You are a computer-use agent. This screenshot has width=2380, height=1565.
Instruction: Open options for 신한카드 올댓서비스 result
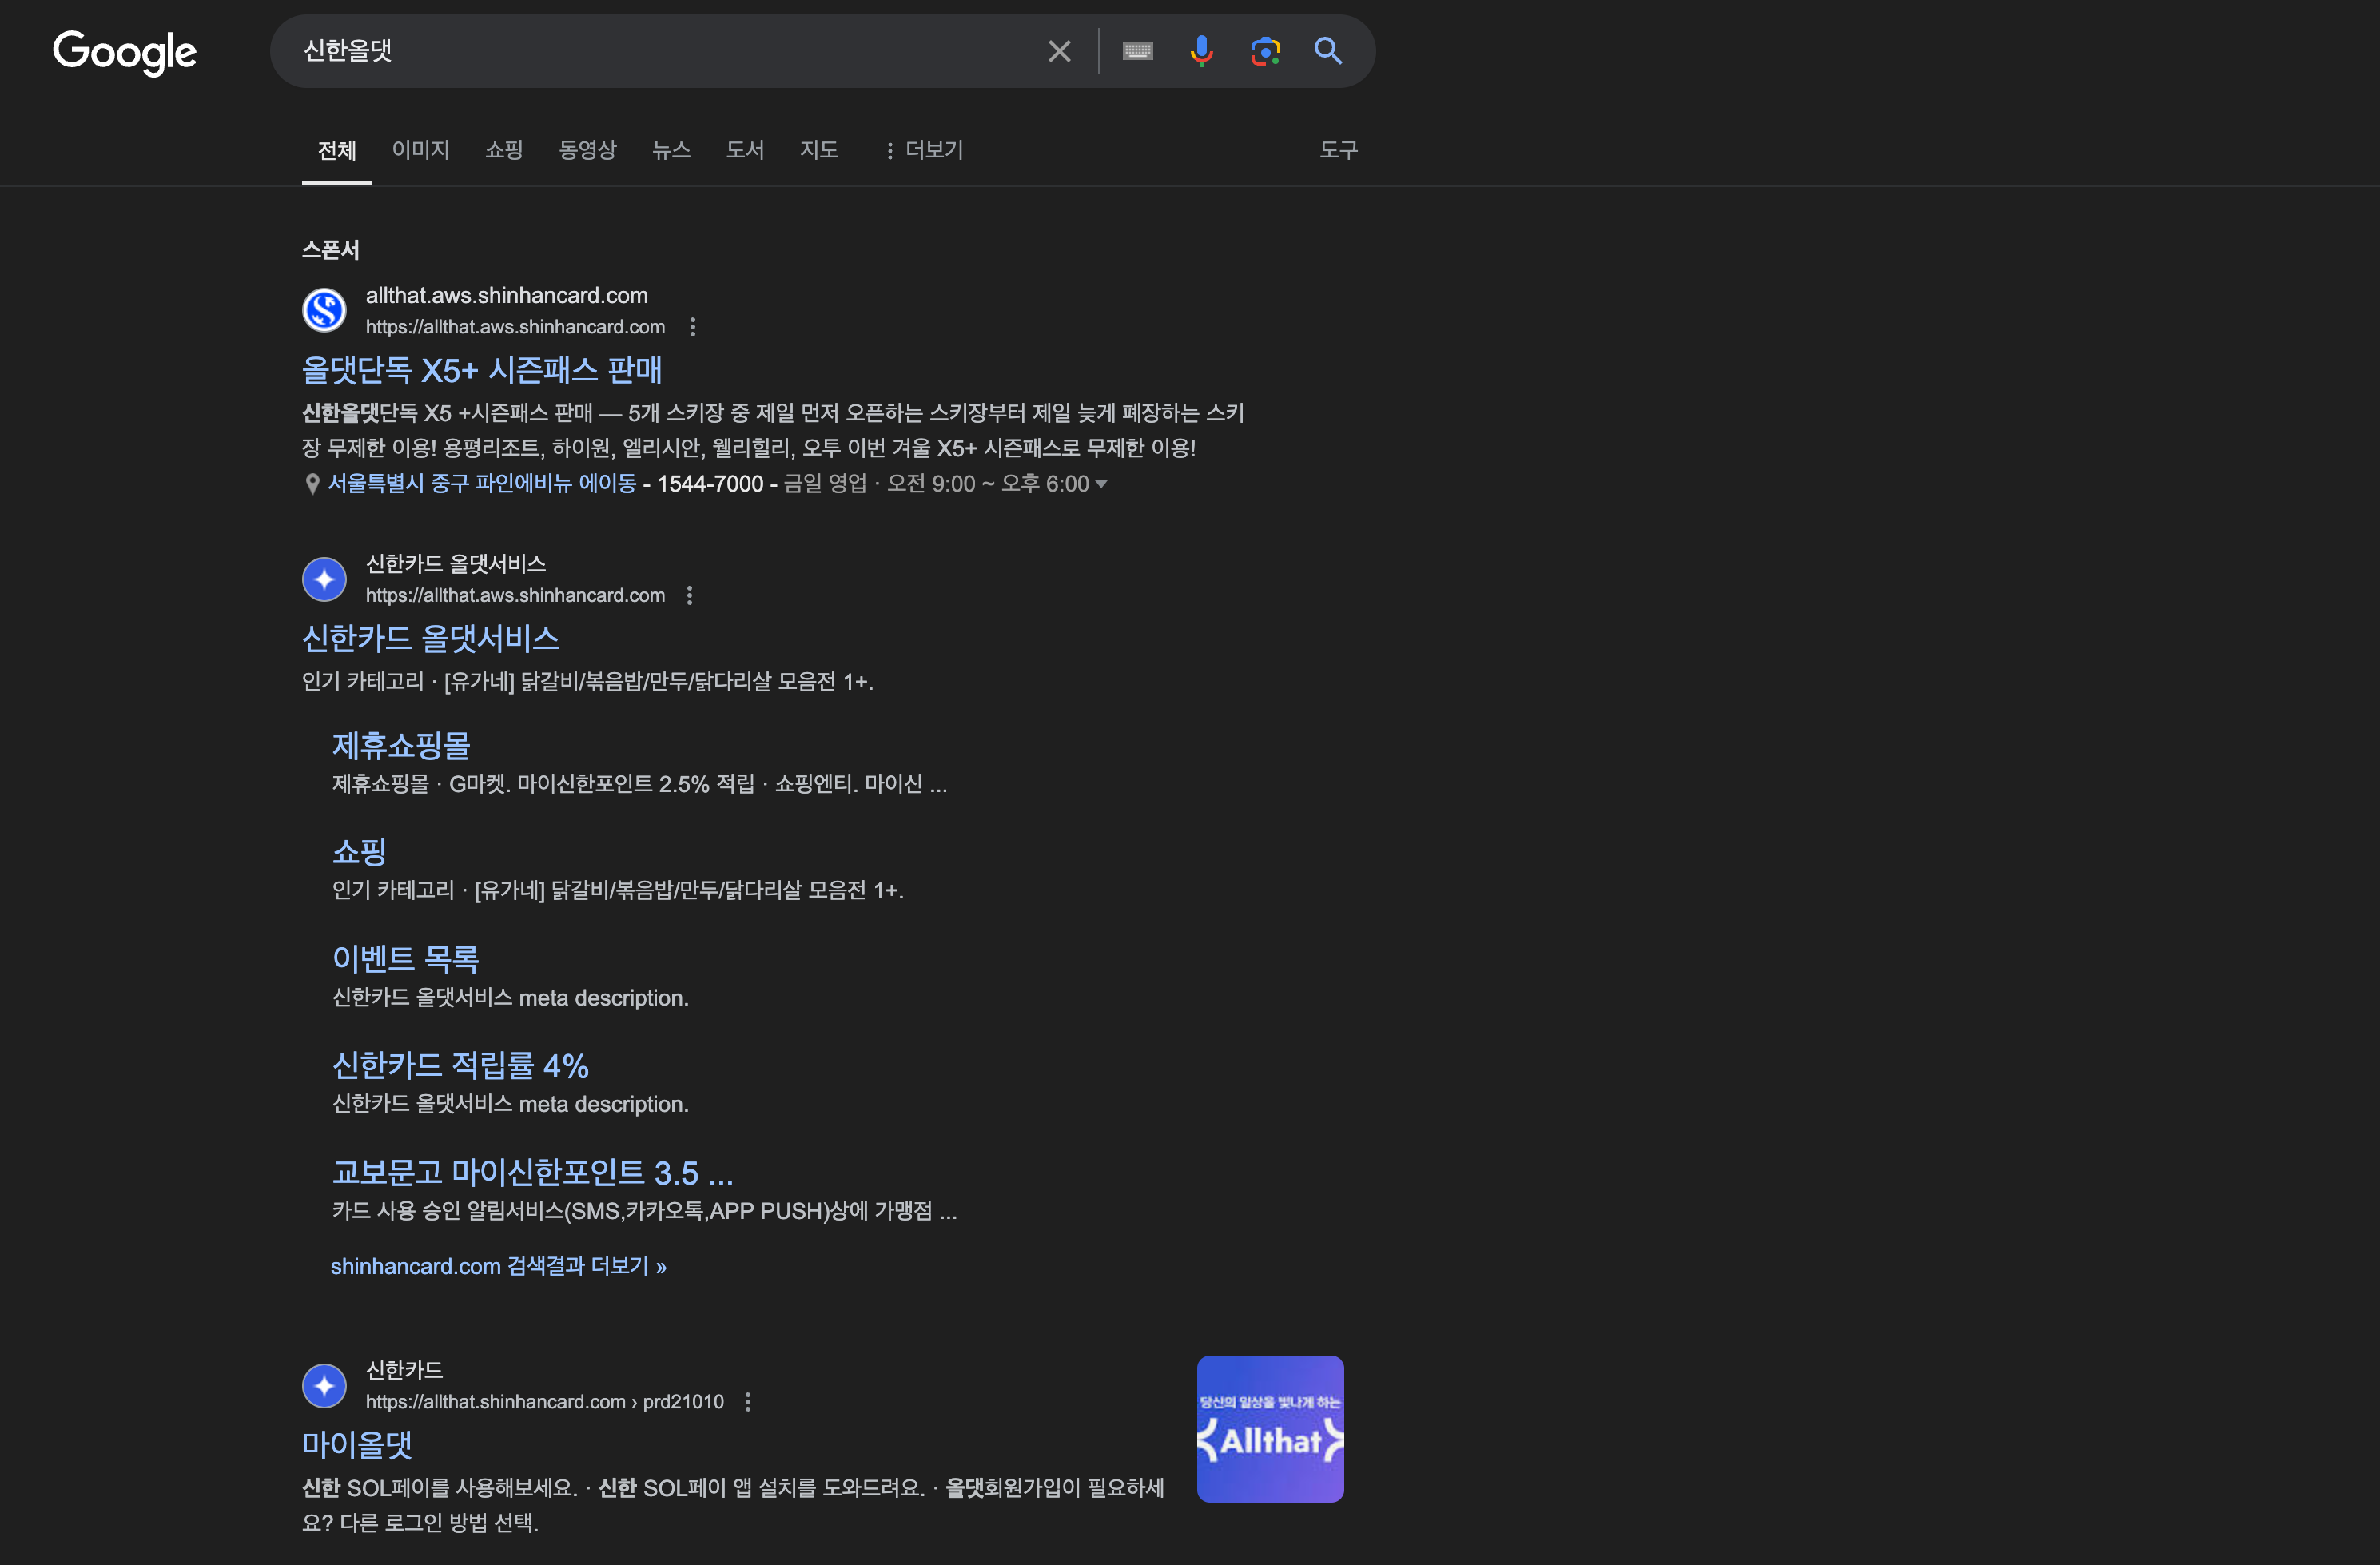click(689, 596)
